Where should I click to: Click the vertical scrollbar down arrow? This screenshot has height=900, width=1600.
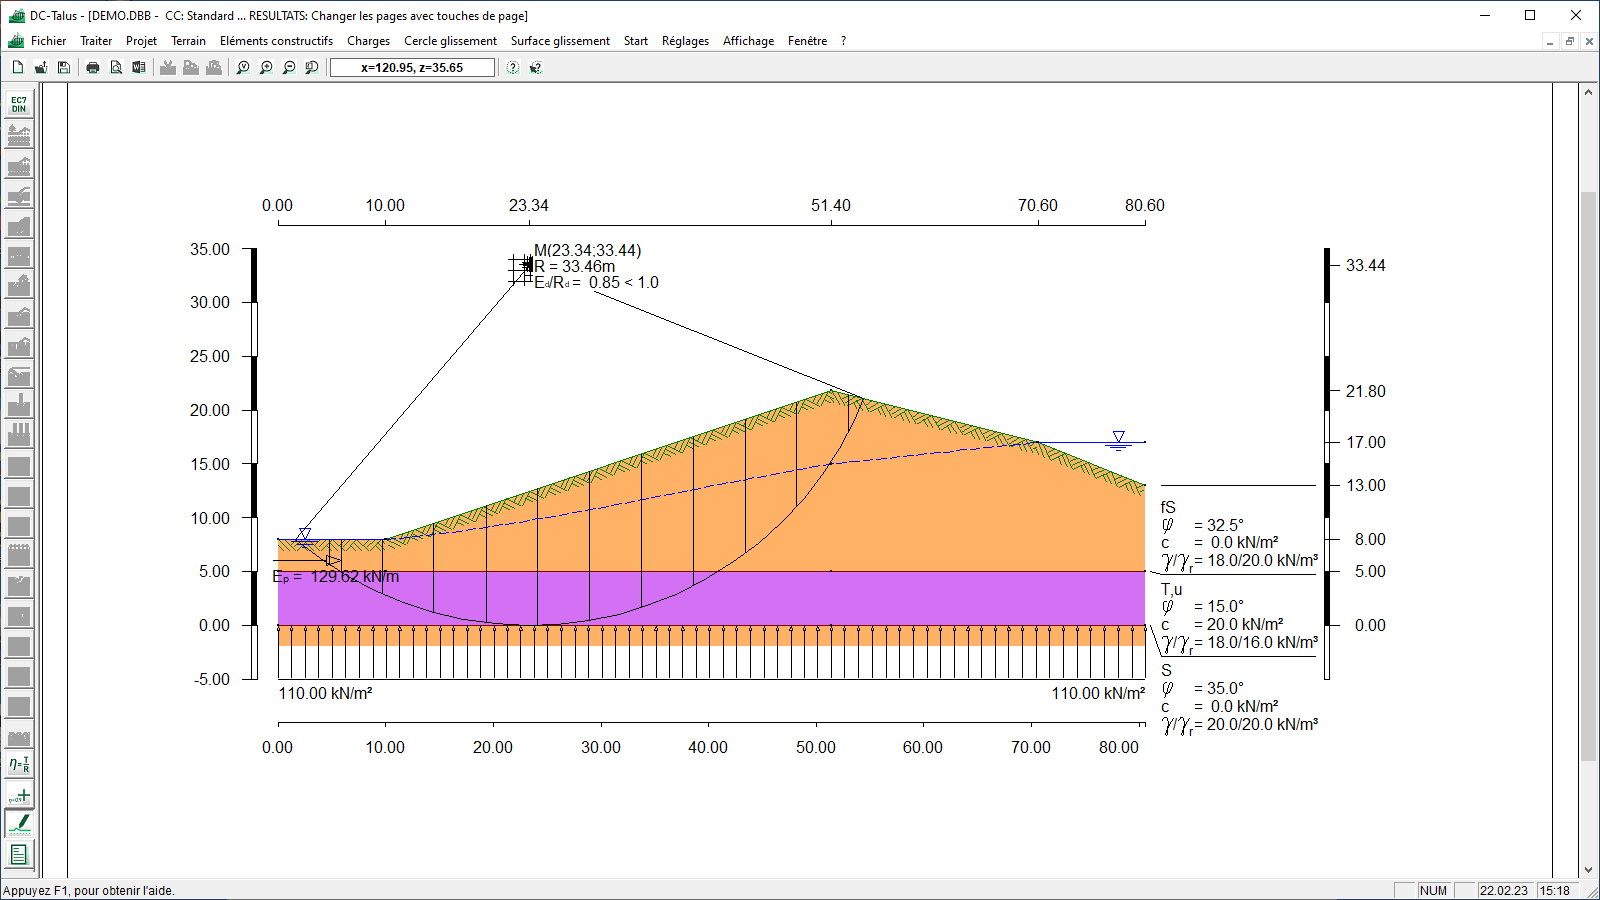pyautogui.click(x=1588, y=869)
